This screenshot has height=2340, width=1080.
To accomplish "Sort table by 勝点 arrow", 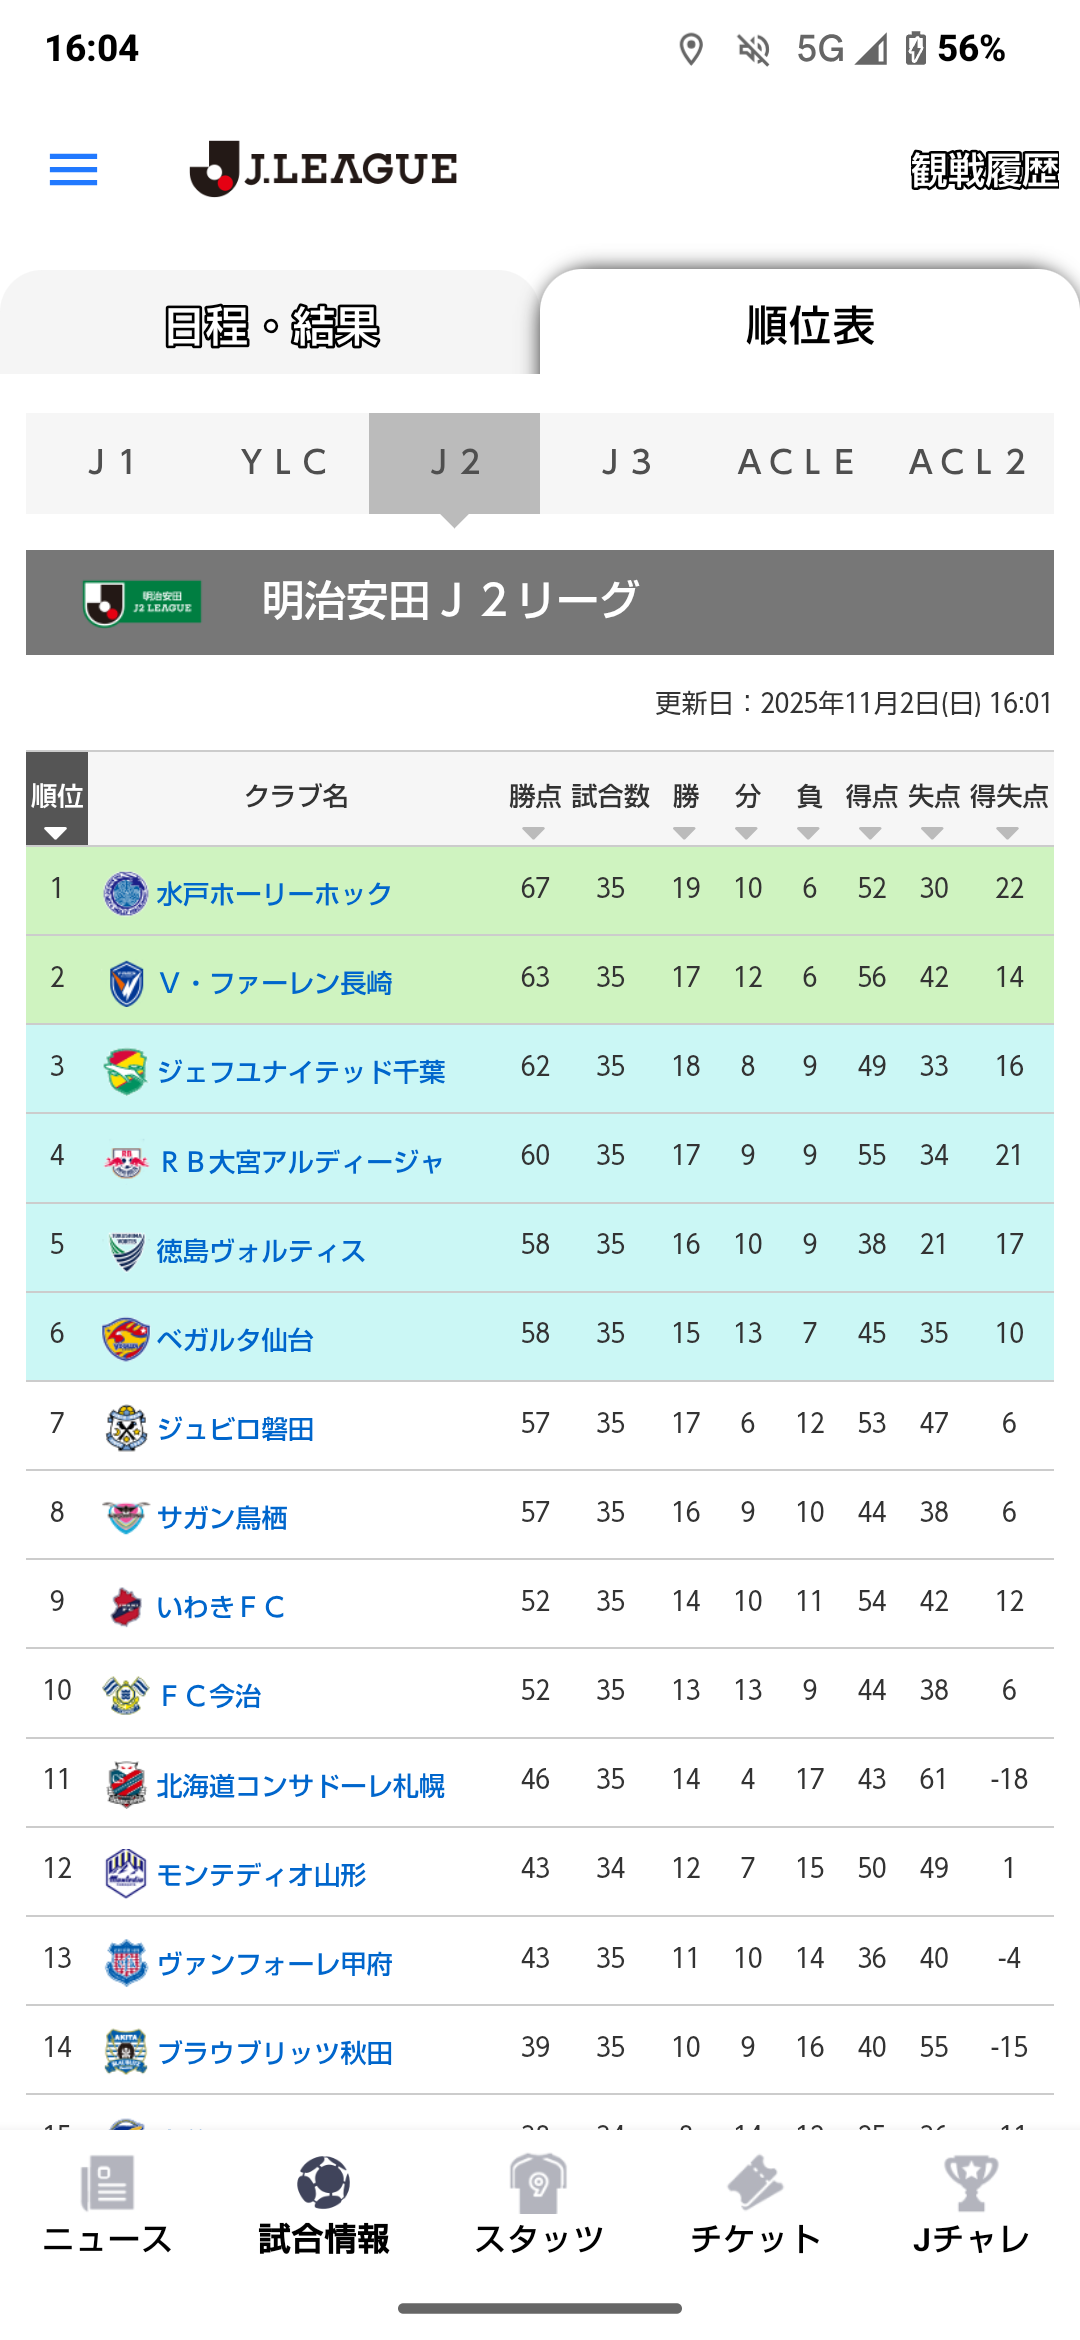I will coord(534,833).
